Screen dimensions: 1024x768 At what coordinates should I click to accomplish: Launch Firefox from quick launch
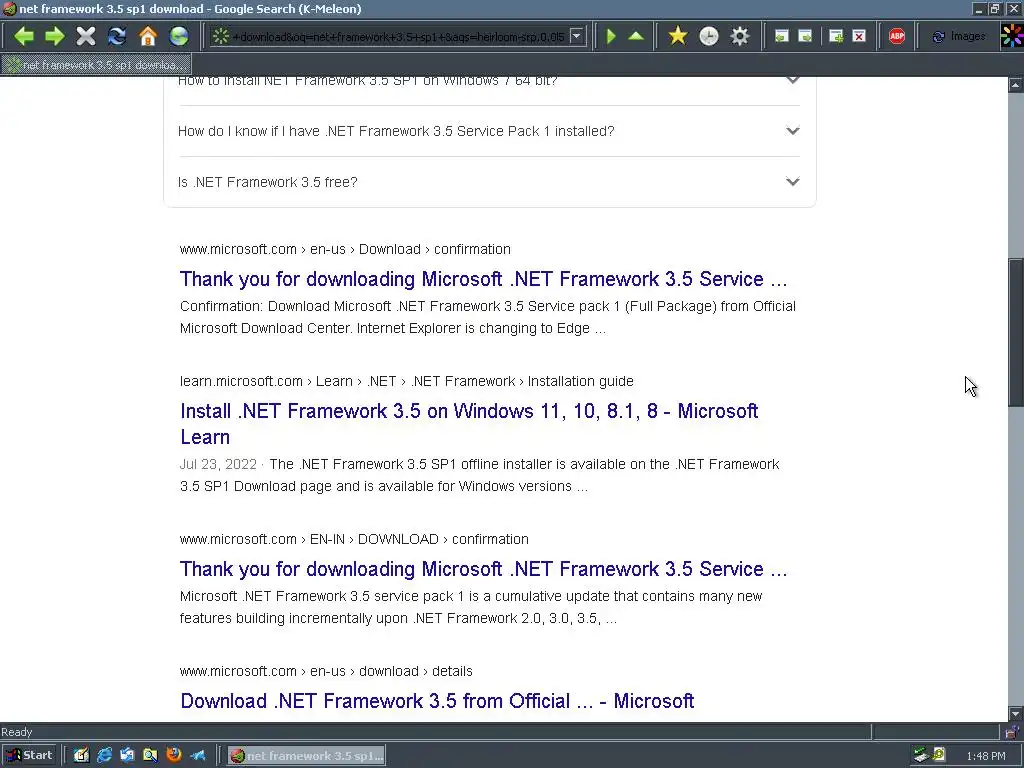(174, 756)
